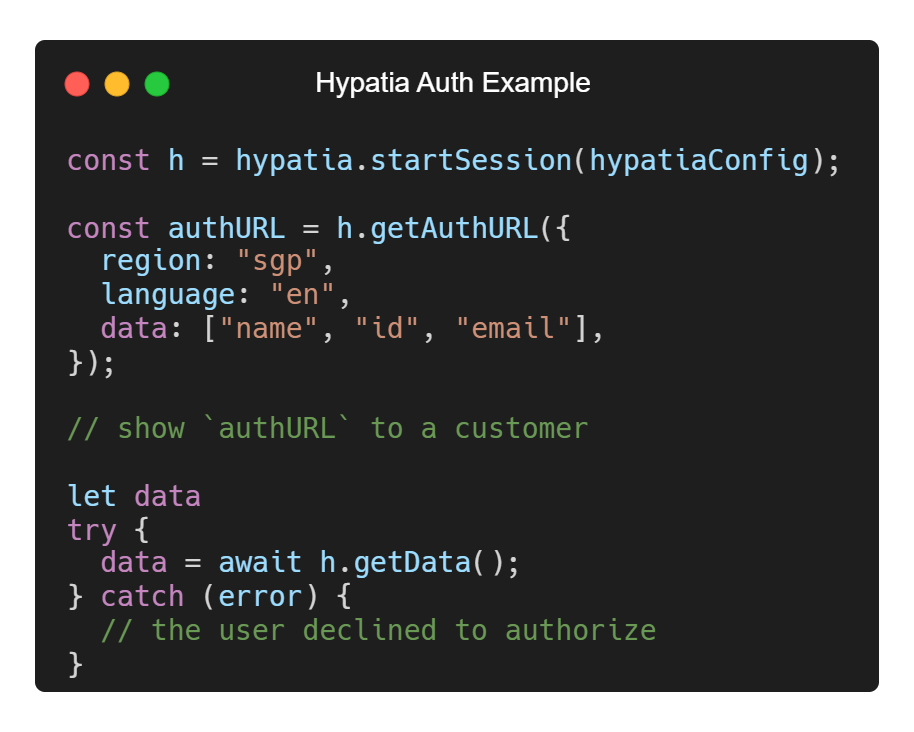This screenshot has width=914, height=732.
Task: Click the hypatiaConfig argument
Action: 698,160
